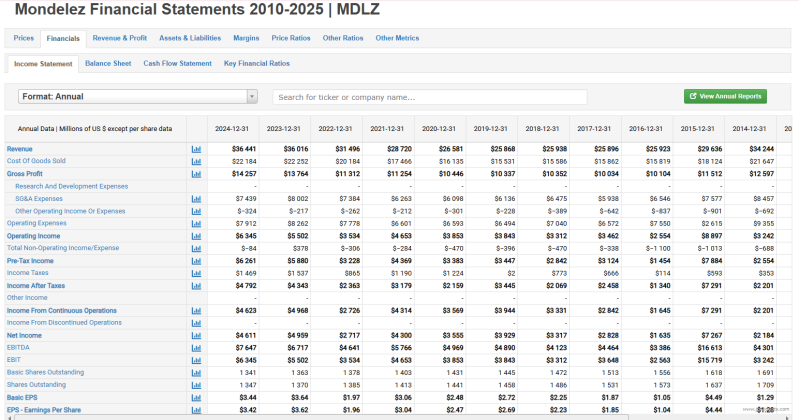Screen dimensions: 799x420
Task: Click chart icon next to Net Income
Action: point(196,335)
